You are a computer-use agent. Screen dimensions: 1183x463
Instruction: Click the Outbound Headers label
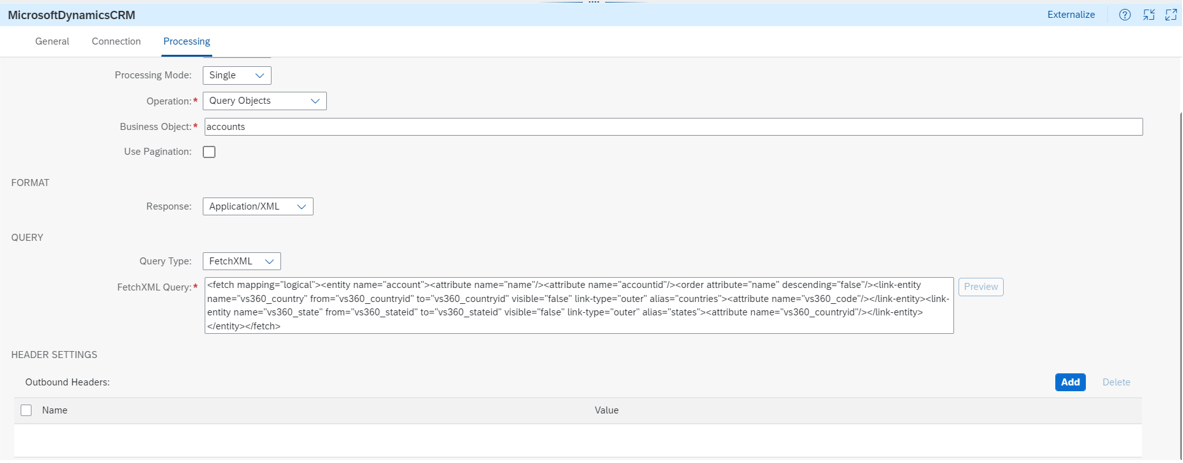pos(67,382)
